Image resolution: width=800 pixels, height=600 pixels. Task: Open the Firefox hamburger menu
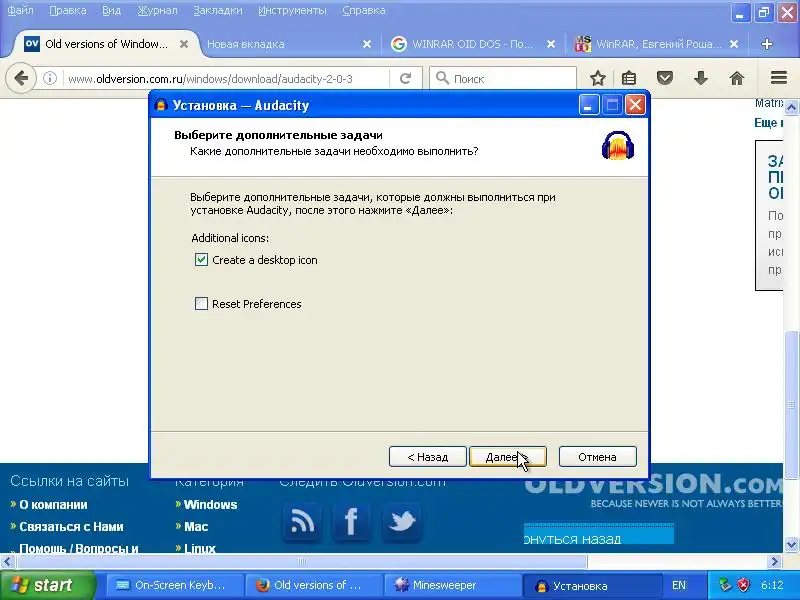pos(779,78)
